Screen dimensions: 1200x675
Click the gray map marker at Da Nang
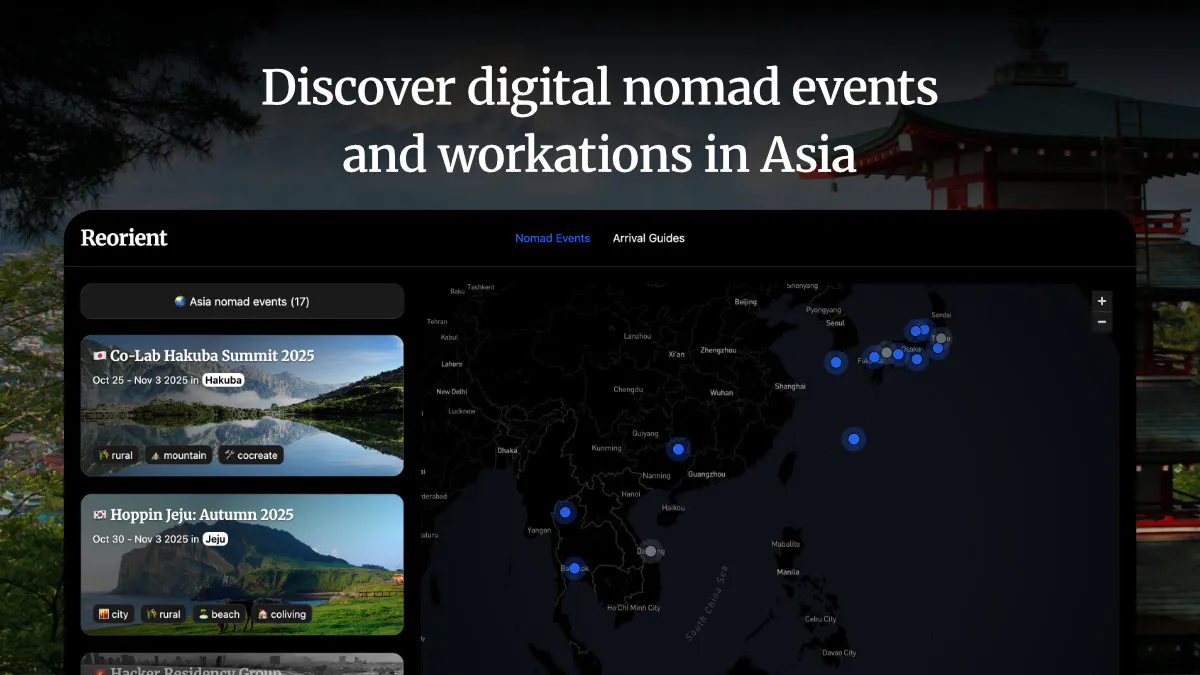tap(651, 551)
